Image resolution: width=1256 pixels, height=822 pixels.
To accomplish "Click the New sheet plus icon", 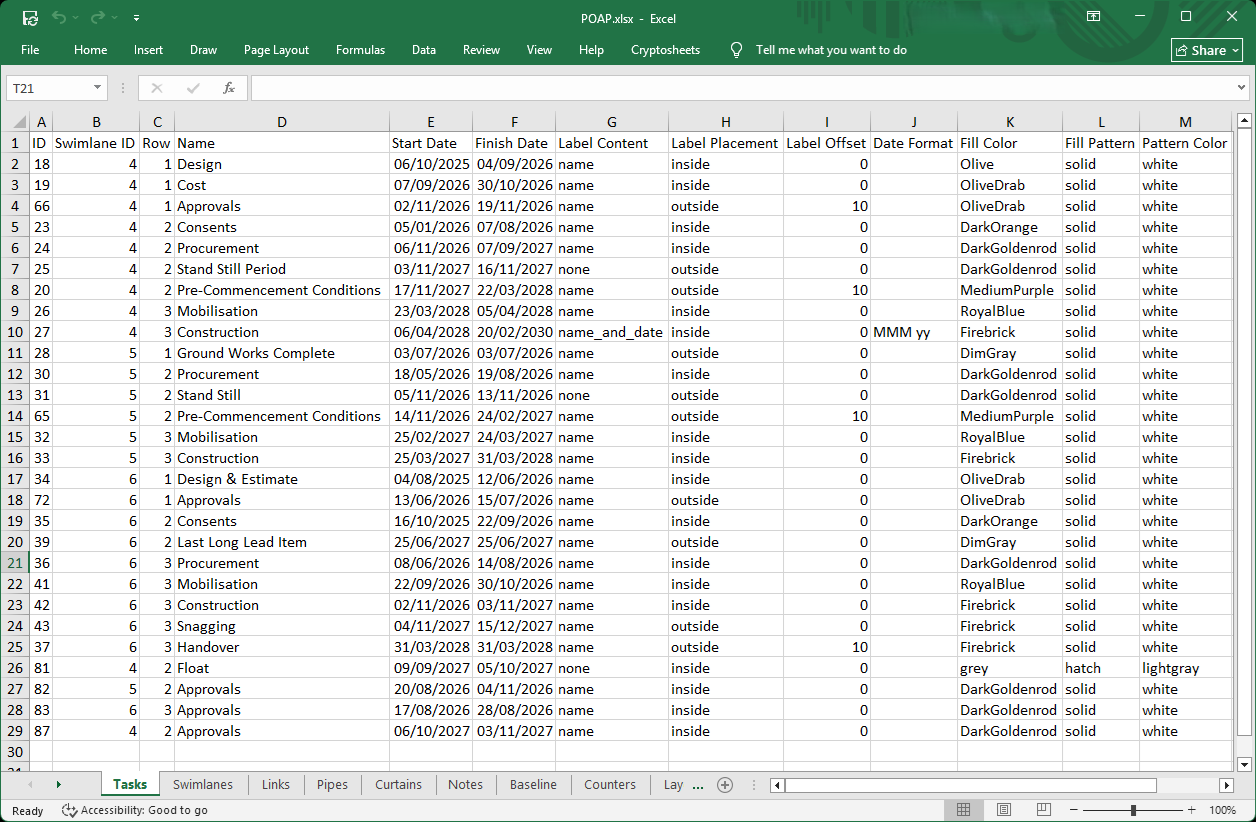I will pyautogui.click(x=726, y=785).
